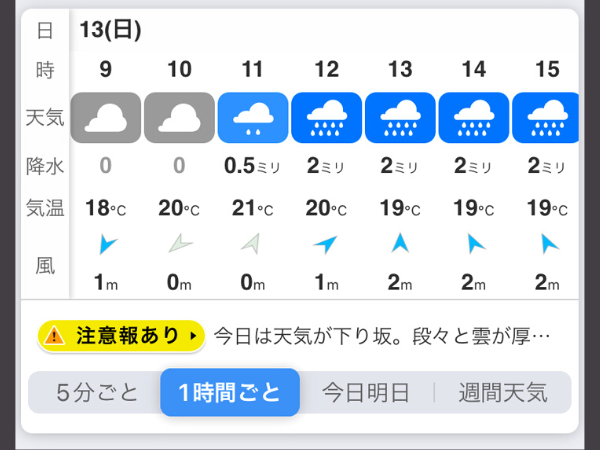Tap the cloudy weather icon for 10 o'clock
The height and width of the screenshot is (450, 600).
179,117
